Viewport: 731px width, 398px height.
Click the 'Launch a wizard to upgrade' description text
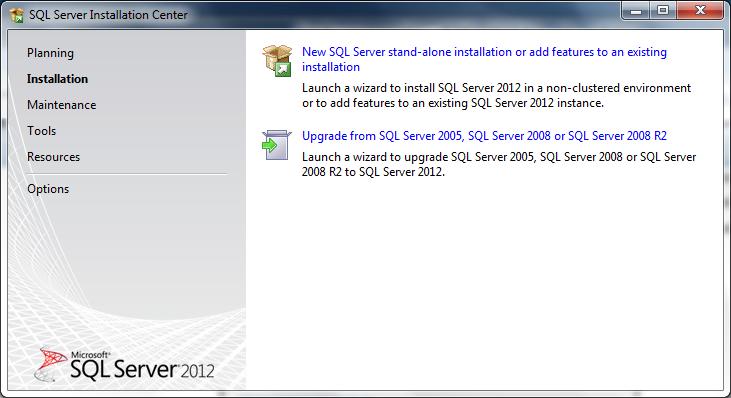[499, 164]
